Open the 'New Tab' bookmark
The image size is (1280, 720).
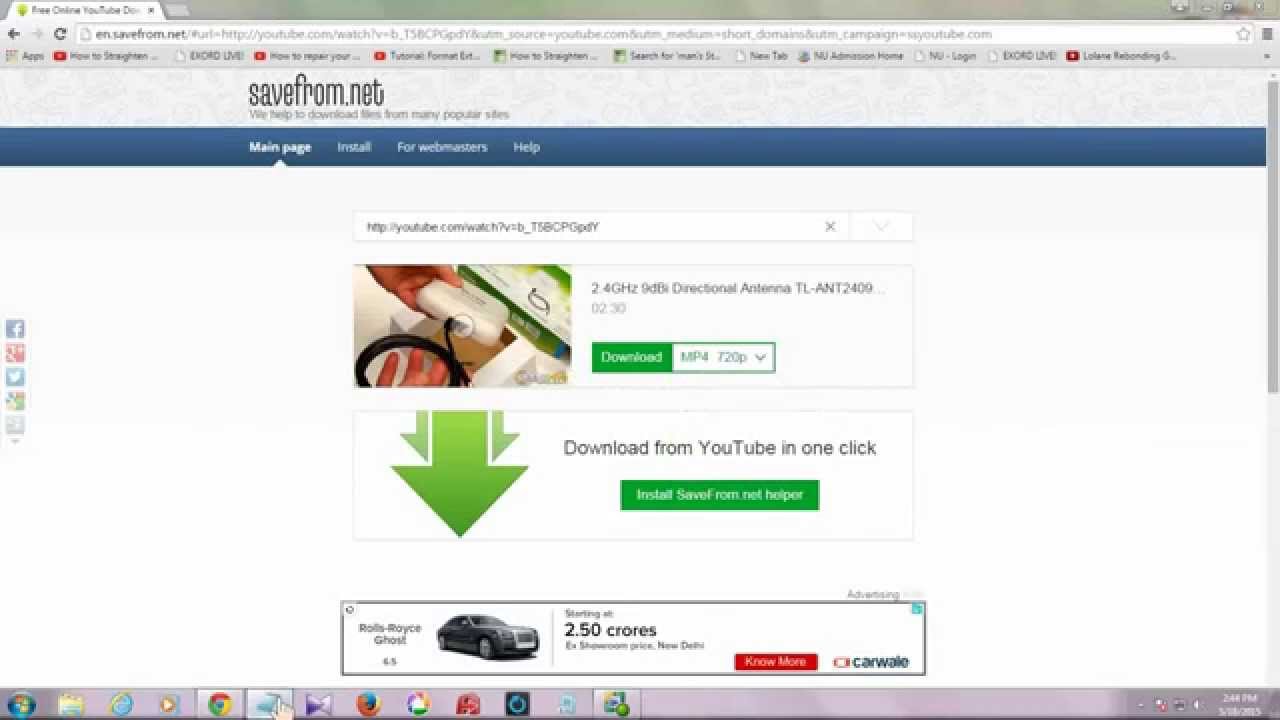pos(761,56)
